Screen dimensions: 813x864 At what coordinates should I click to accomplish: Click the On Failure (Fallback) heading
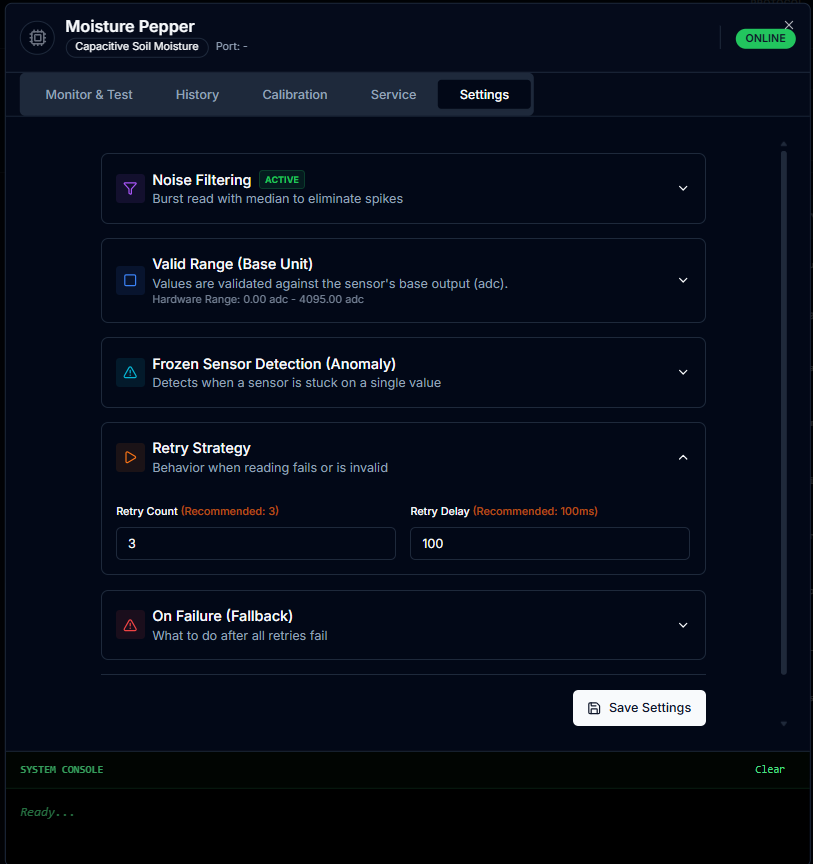click(x=223, y=616)
